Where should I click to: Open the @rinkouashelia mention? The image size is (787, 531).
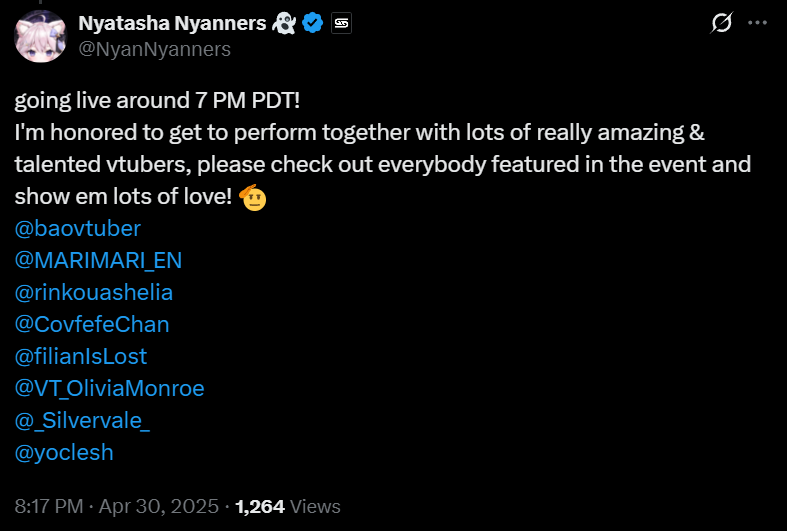[x=94, y=293]
